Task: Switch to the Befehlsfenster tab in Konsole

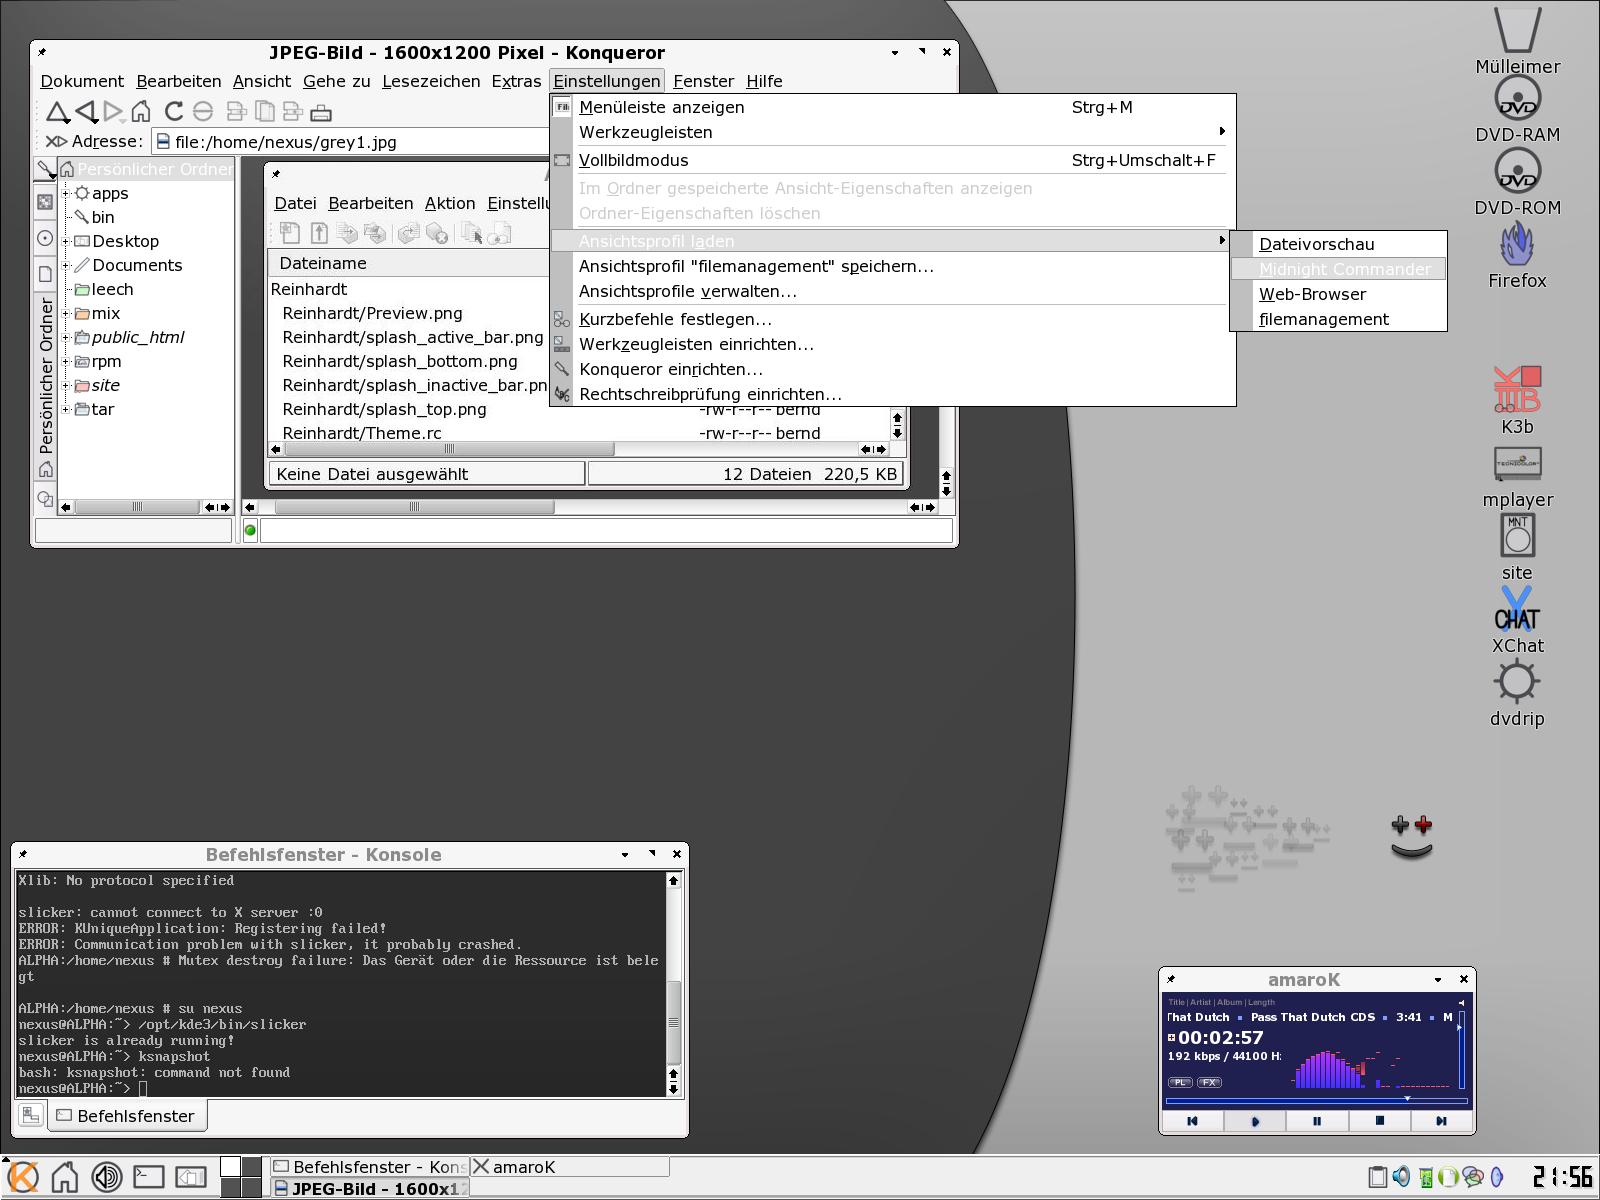Action: point(126,1116)
